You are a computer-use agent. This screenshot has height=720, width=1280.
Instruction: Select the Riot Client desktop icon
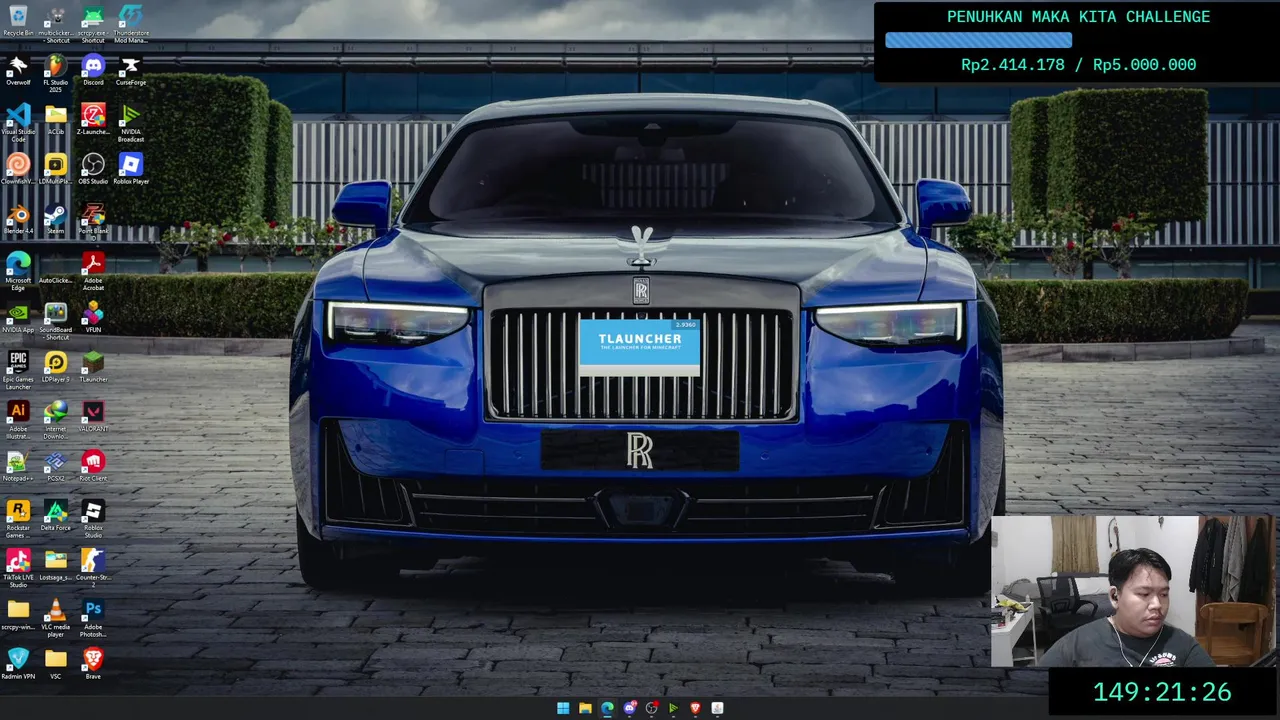[x=93, y=466]
